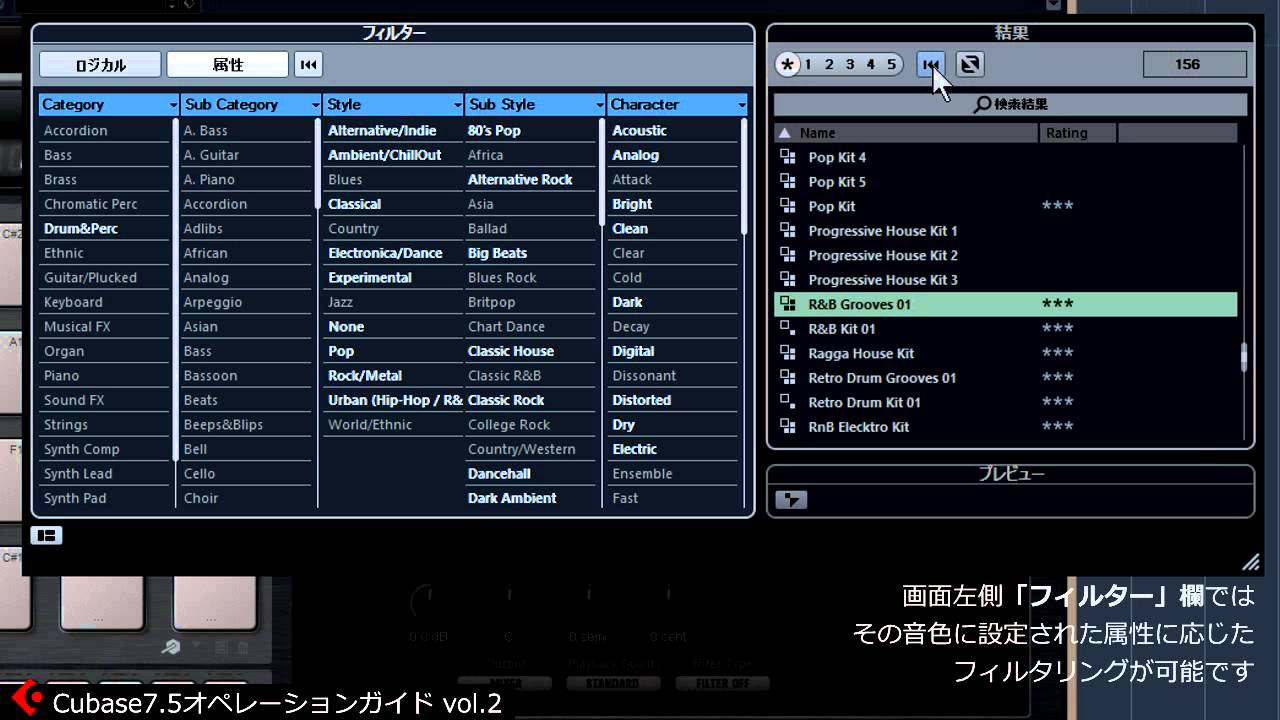Click the results reset filter icon

tap(931, 65)
